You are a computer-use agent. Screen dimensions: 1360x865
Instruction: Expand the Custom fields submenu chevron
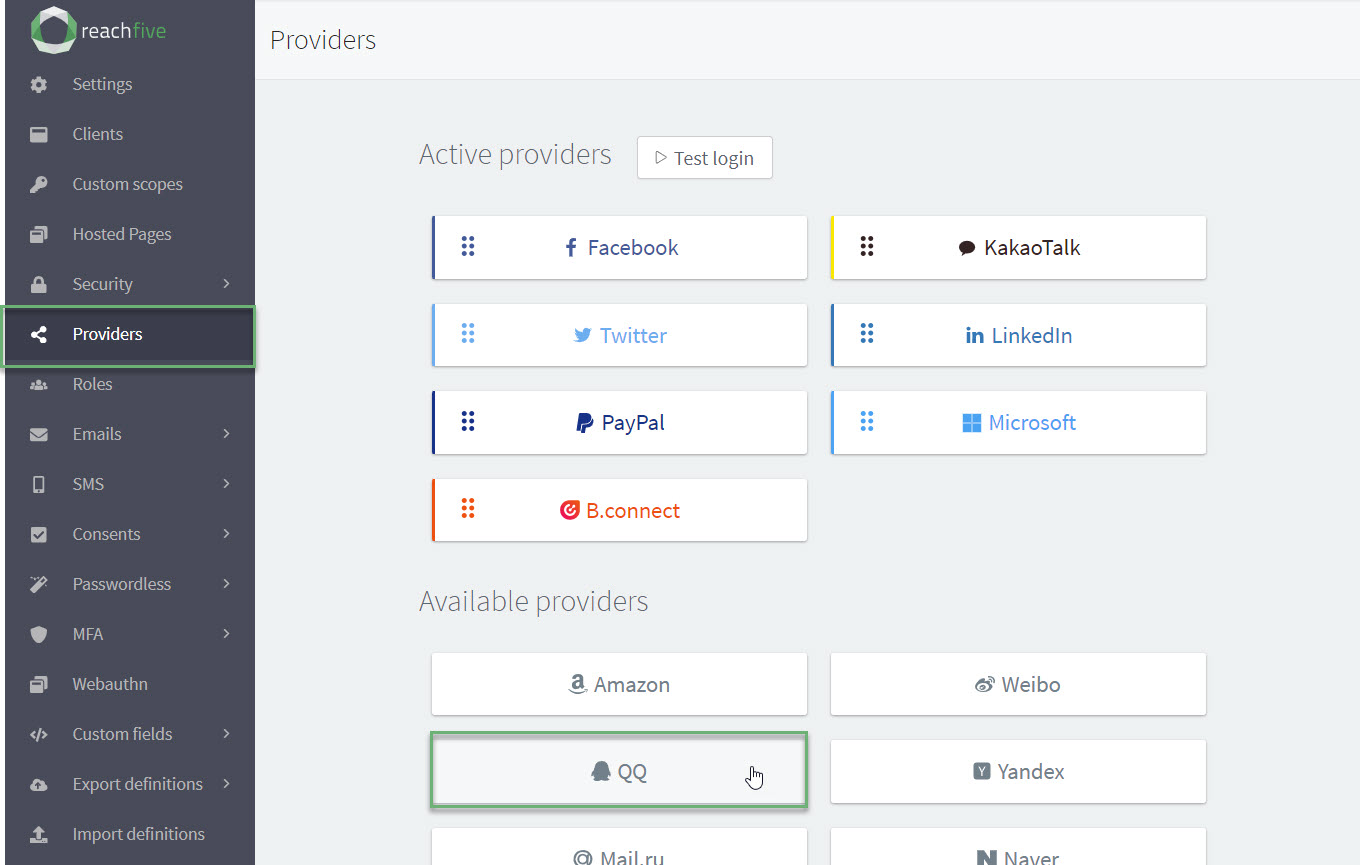click(x=227, y=734)
